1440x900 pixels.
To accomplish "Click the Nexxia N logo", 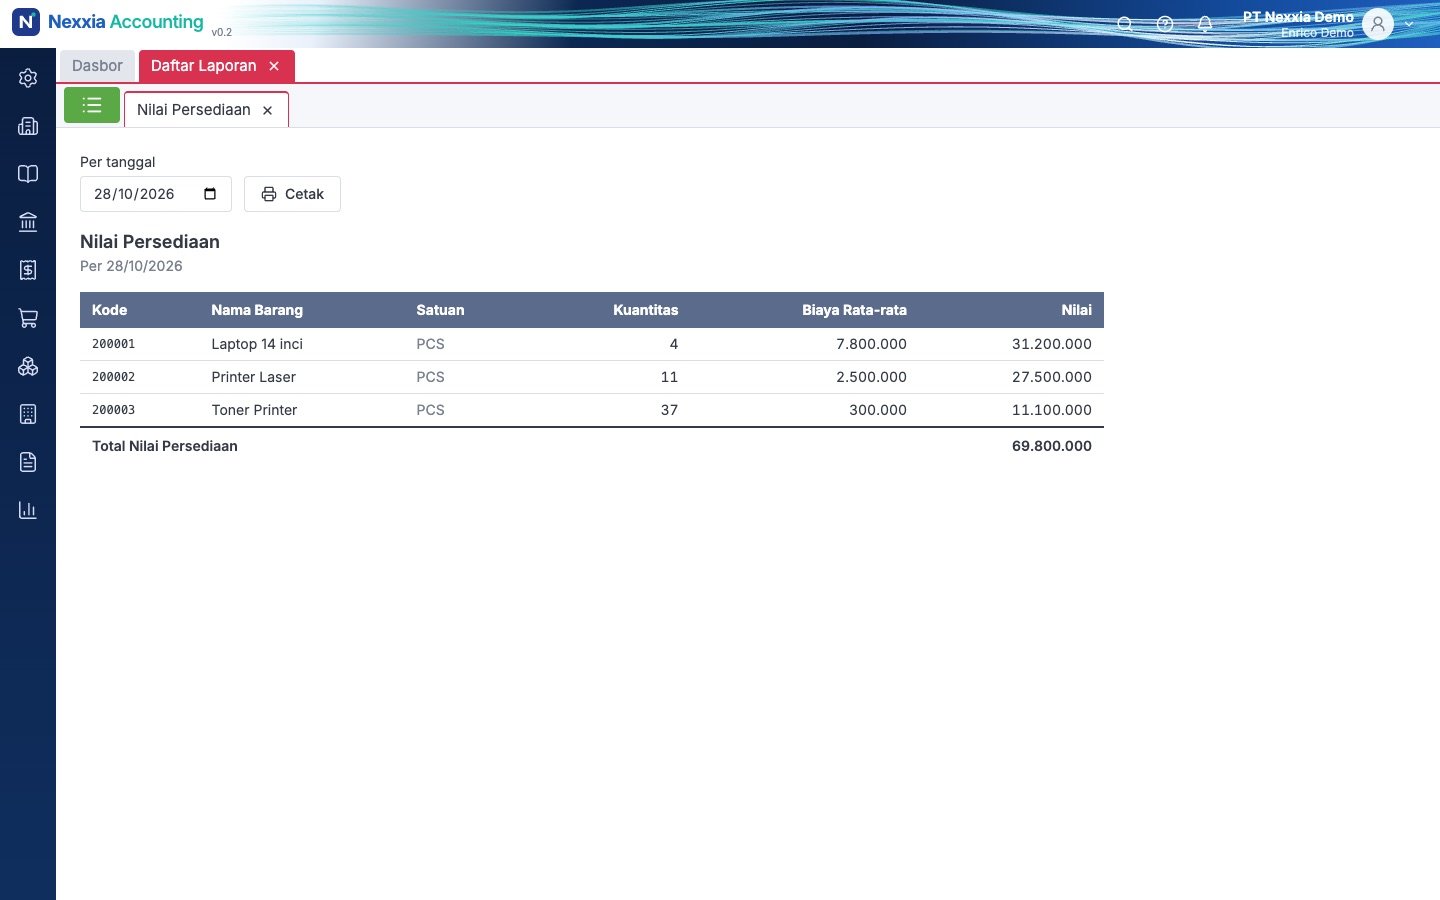I will tap(26, 22).
